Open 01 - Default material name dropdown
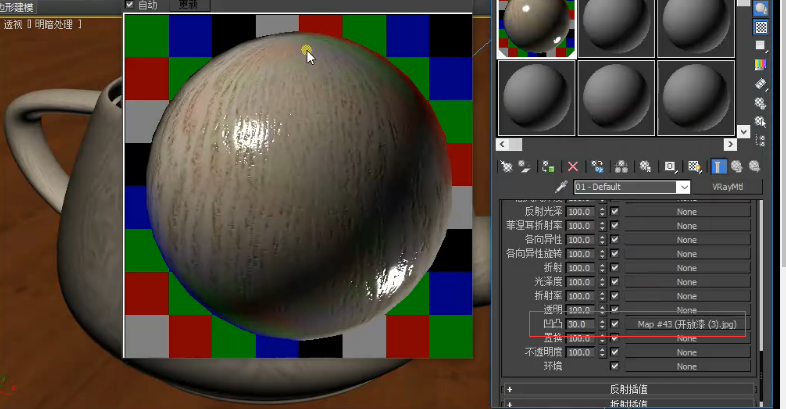This screenshot has height=409, width=786. (x=684, y=187)
